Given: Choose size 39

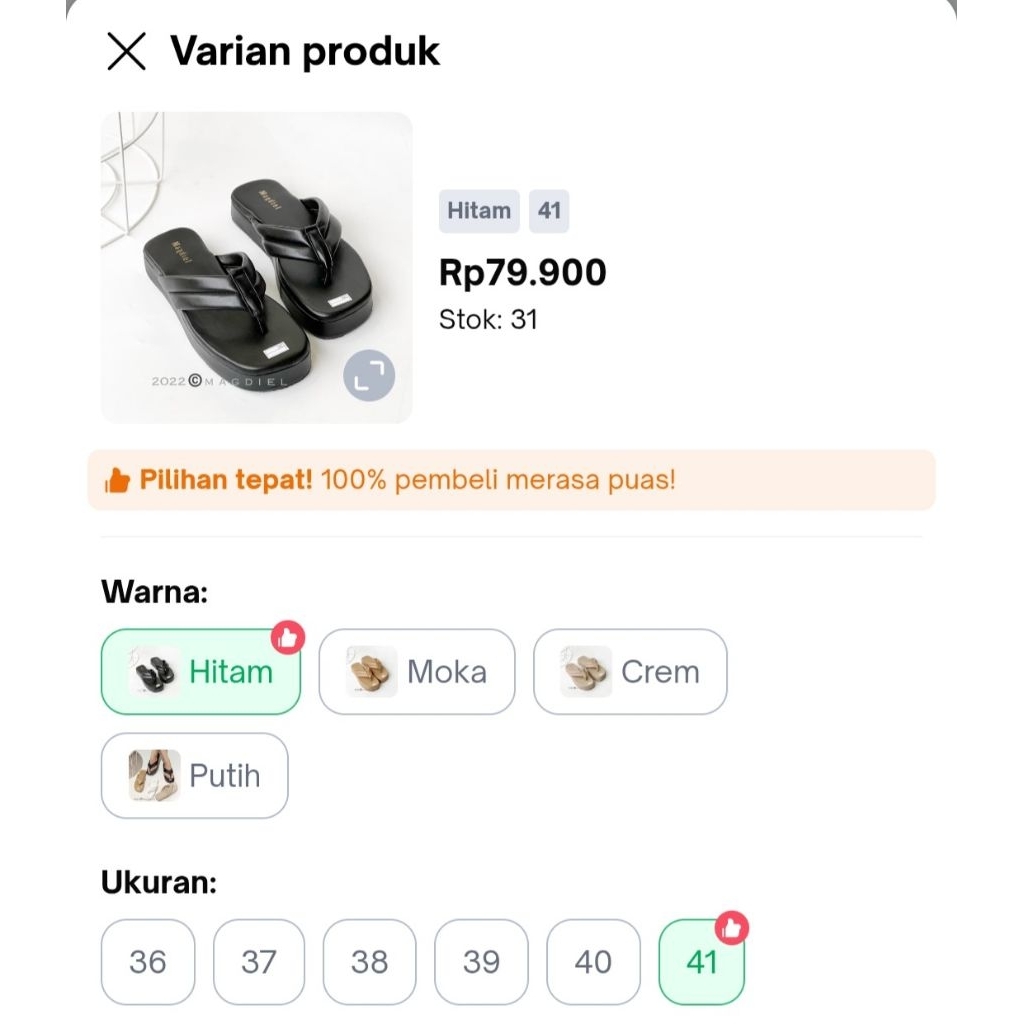Looking at the screenshot, I should tap(480, 962).
